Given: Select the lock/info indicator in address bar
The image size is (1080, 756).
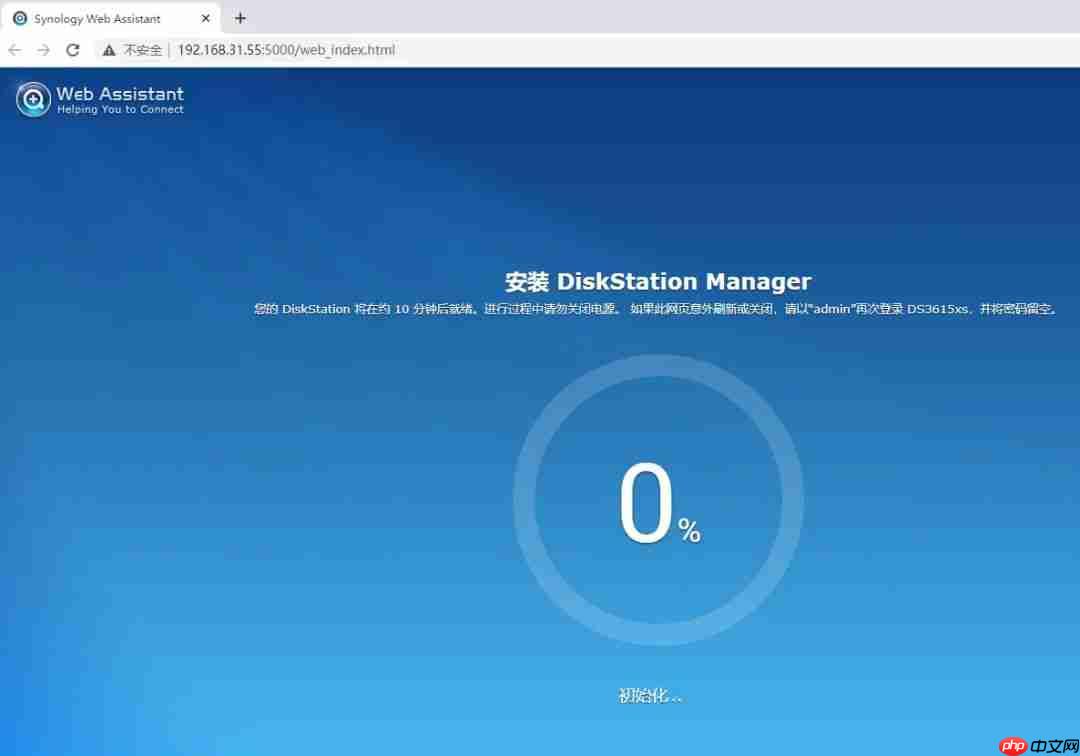Looking at the screenshot, I should pyautogui.click(x=108, y=49).
